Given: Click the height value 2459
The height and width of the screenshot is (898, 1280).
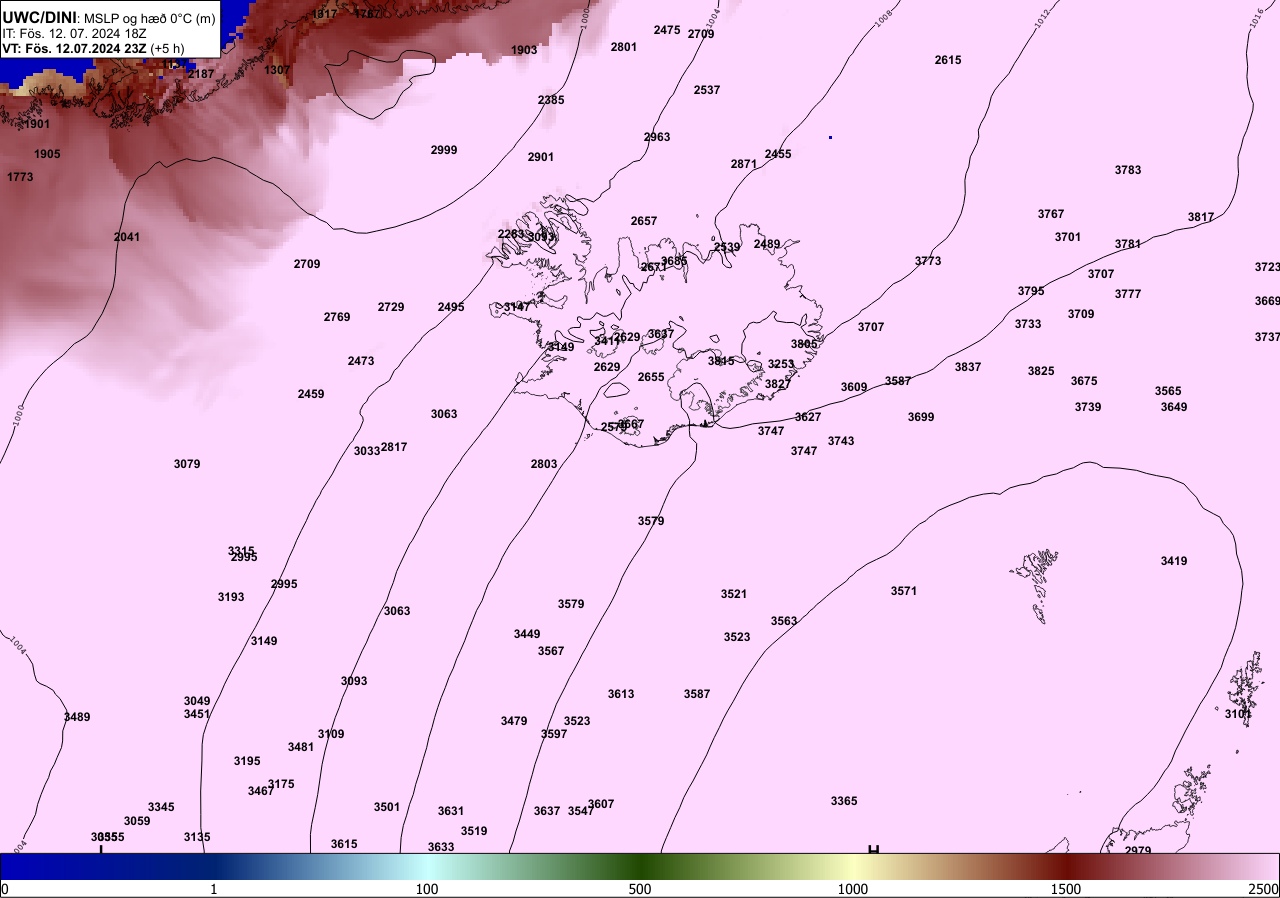Looking at the screenshot, I should click(x=311, y=394).
